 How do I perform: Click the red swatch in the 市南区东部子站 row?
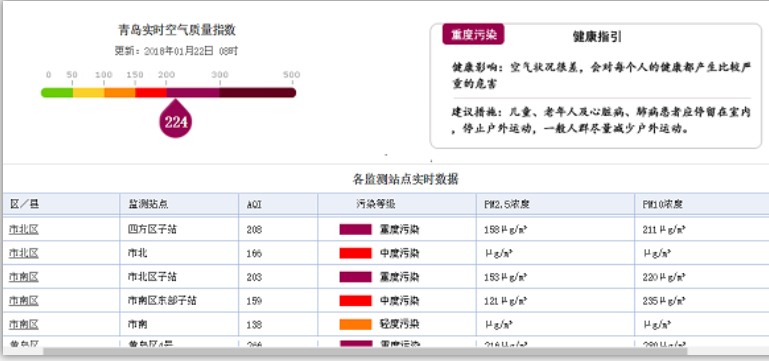356,300
